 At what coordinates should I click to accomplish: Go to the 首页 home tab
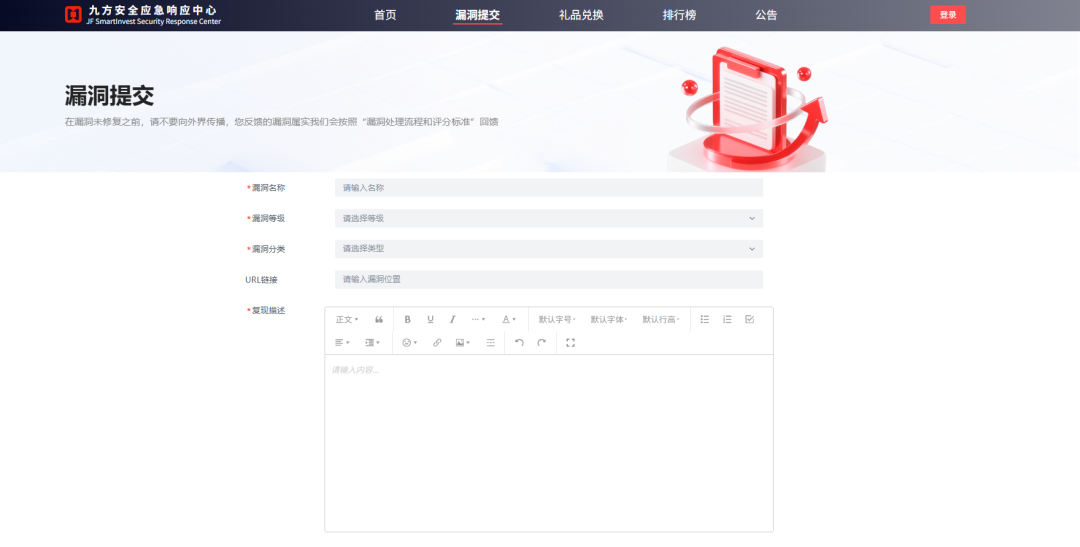pyautogui.click(x=385, y=15)
